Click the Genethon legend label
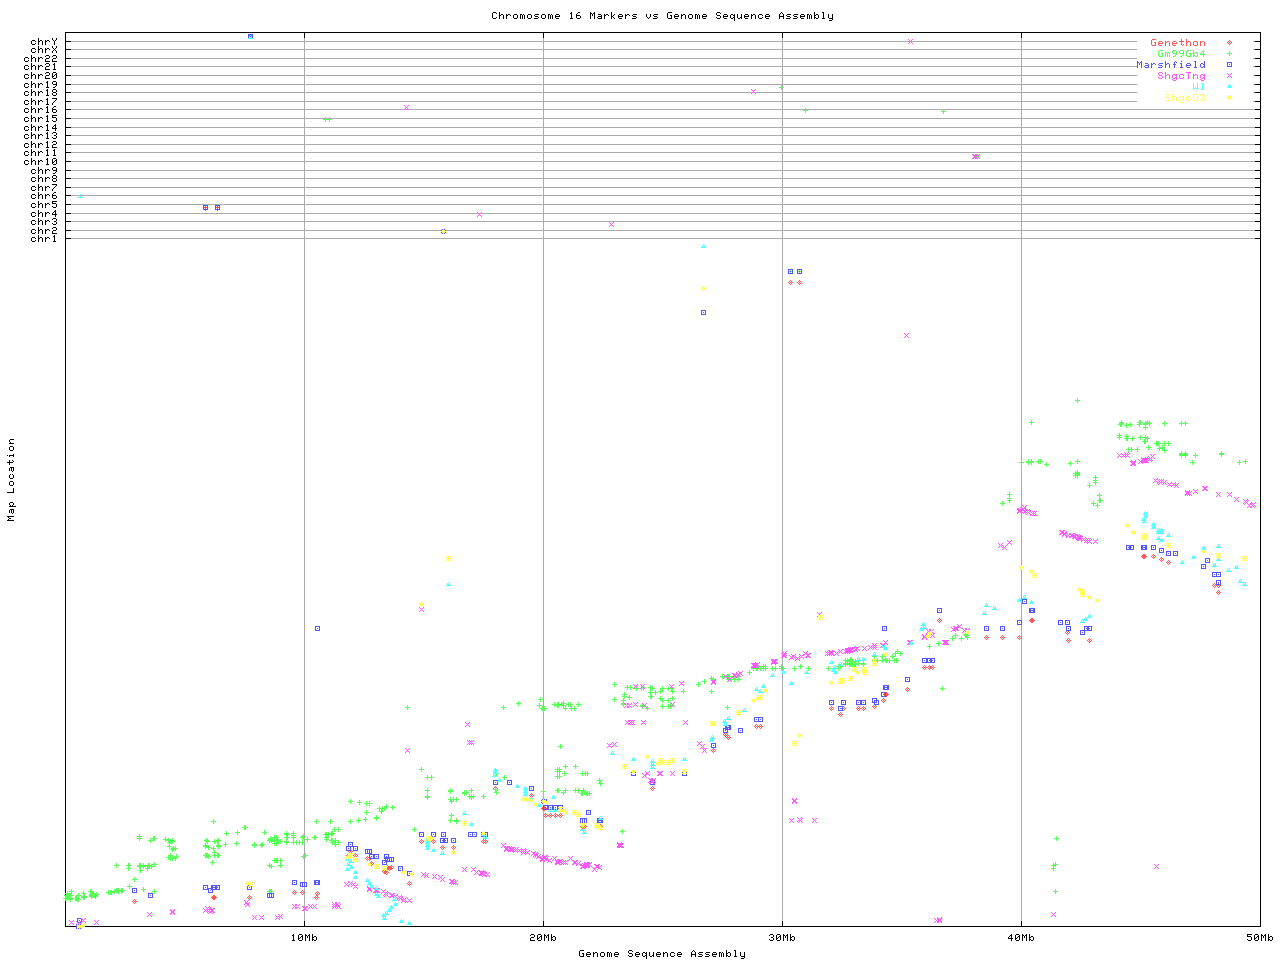Image resolution: width=1280 pixels, height=960 pixels. pos(1177,43)
